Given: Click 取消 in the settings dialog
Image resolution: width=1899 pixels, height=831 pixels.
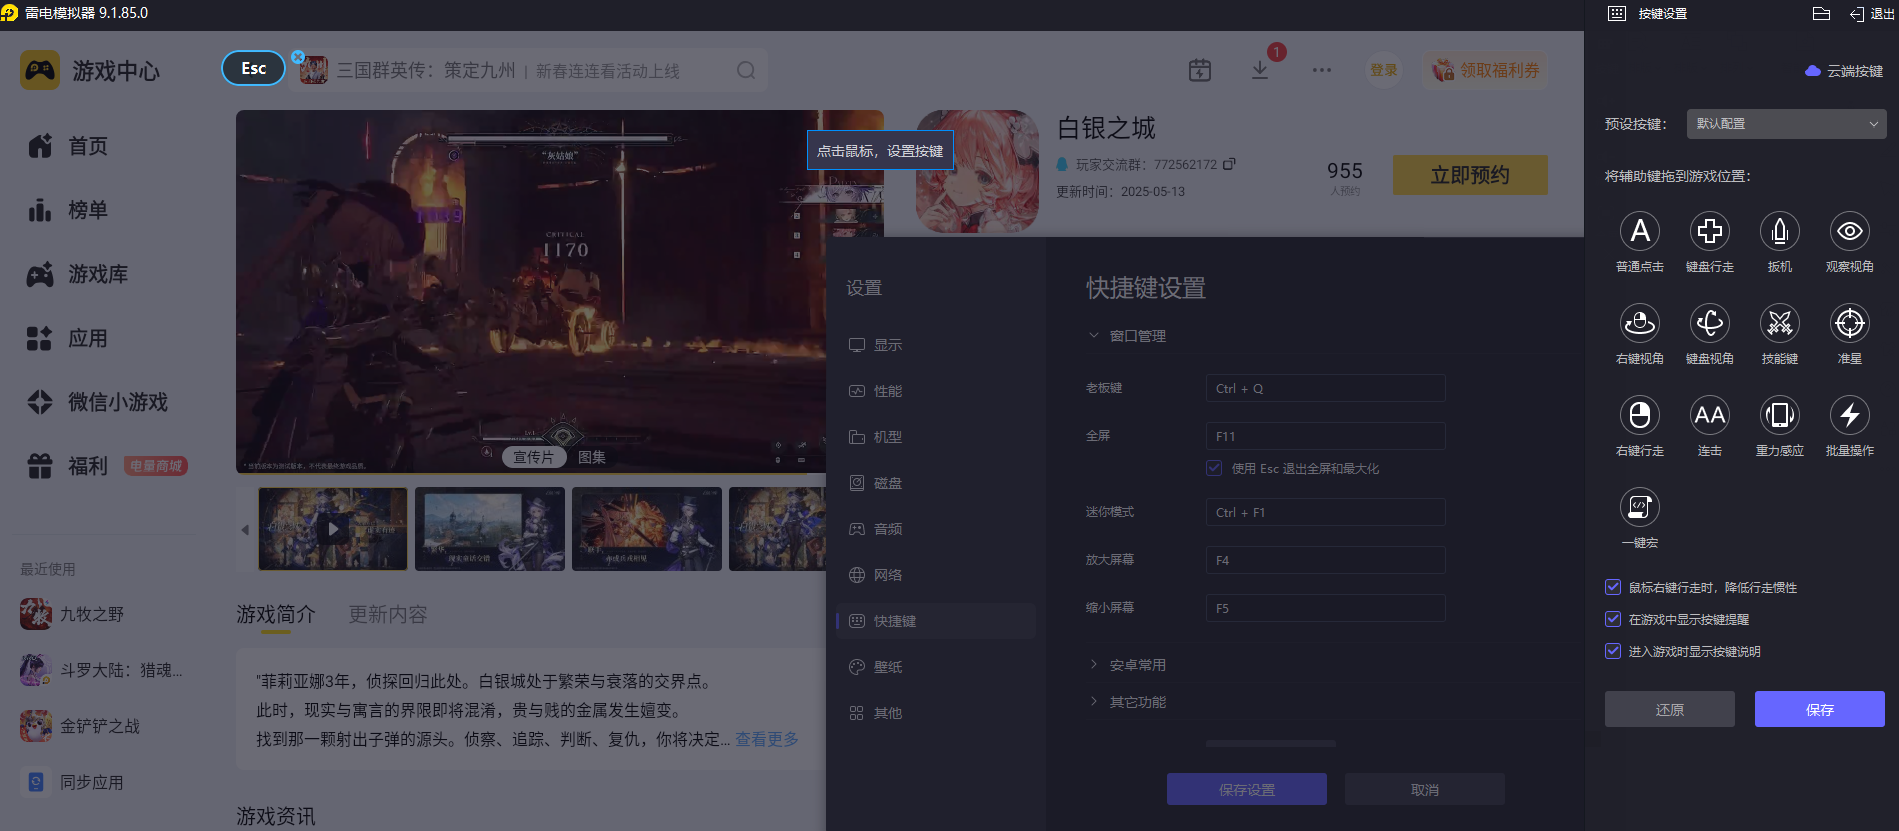Looking at the screenshot, I should (1425, 789).
